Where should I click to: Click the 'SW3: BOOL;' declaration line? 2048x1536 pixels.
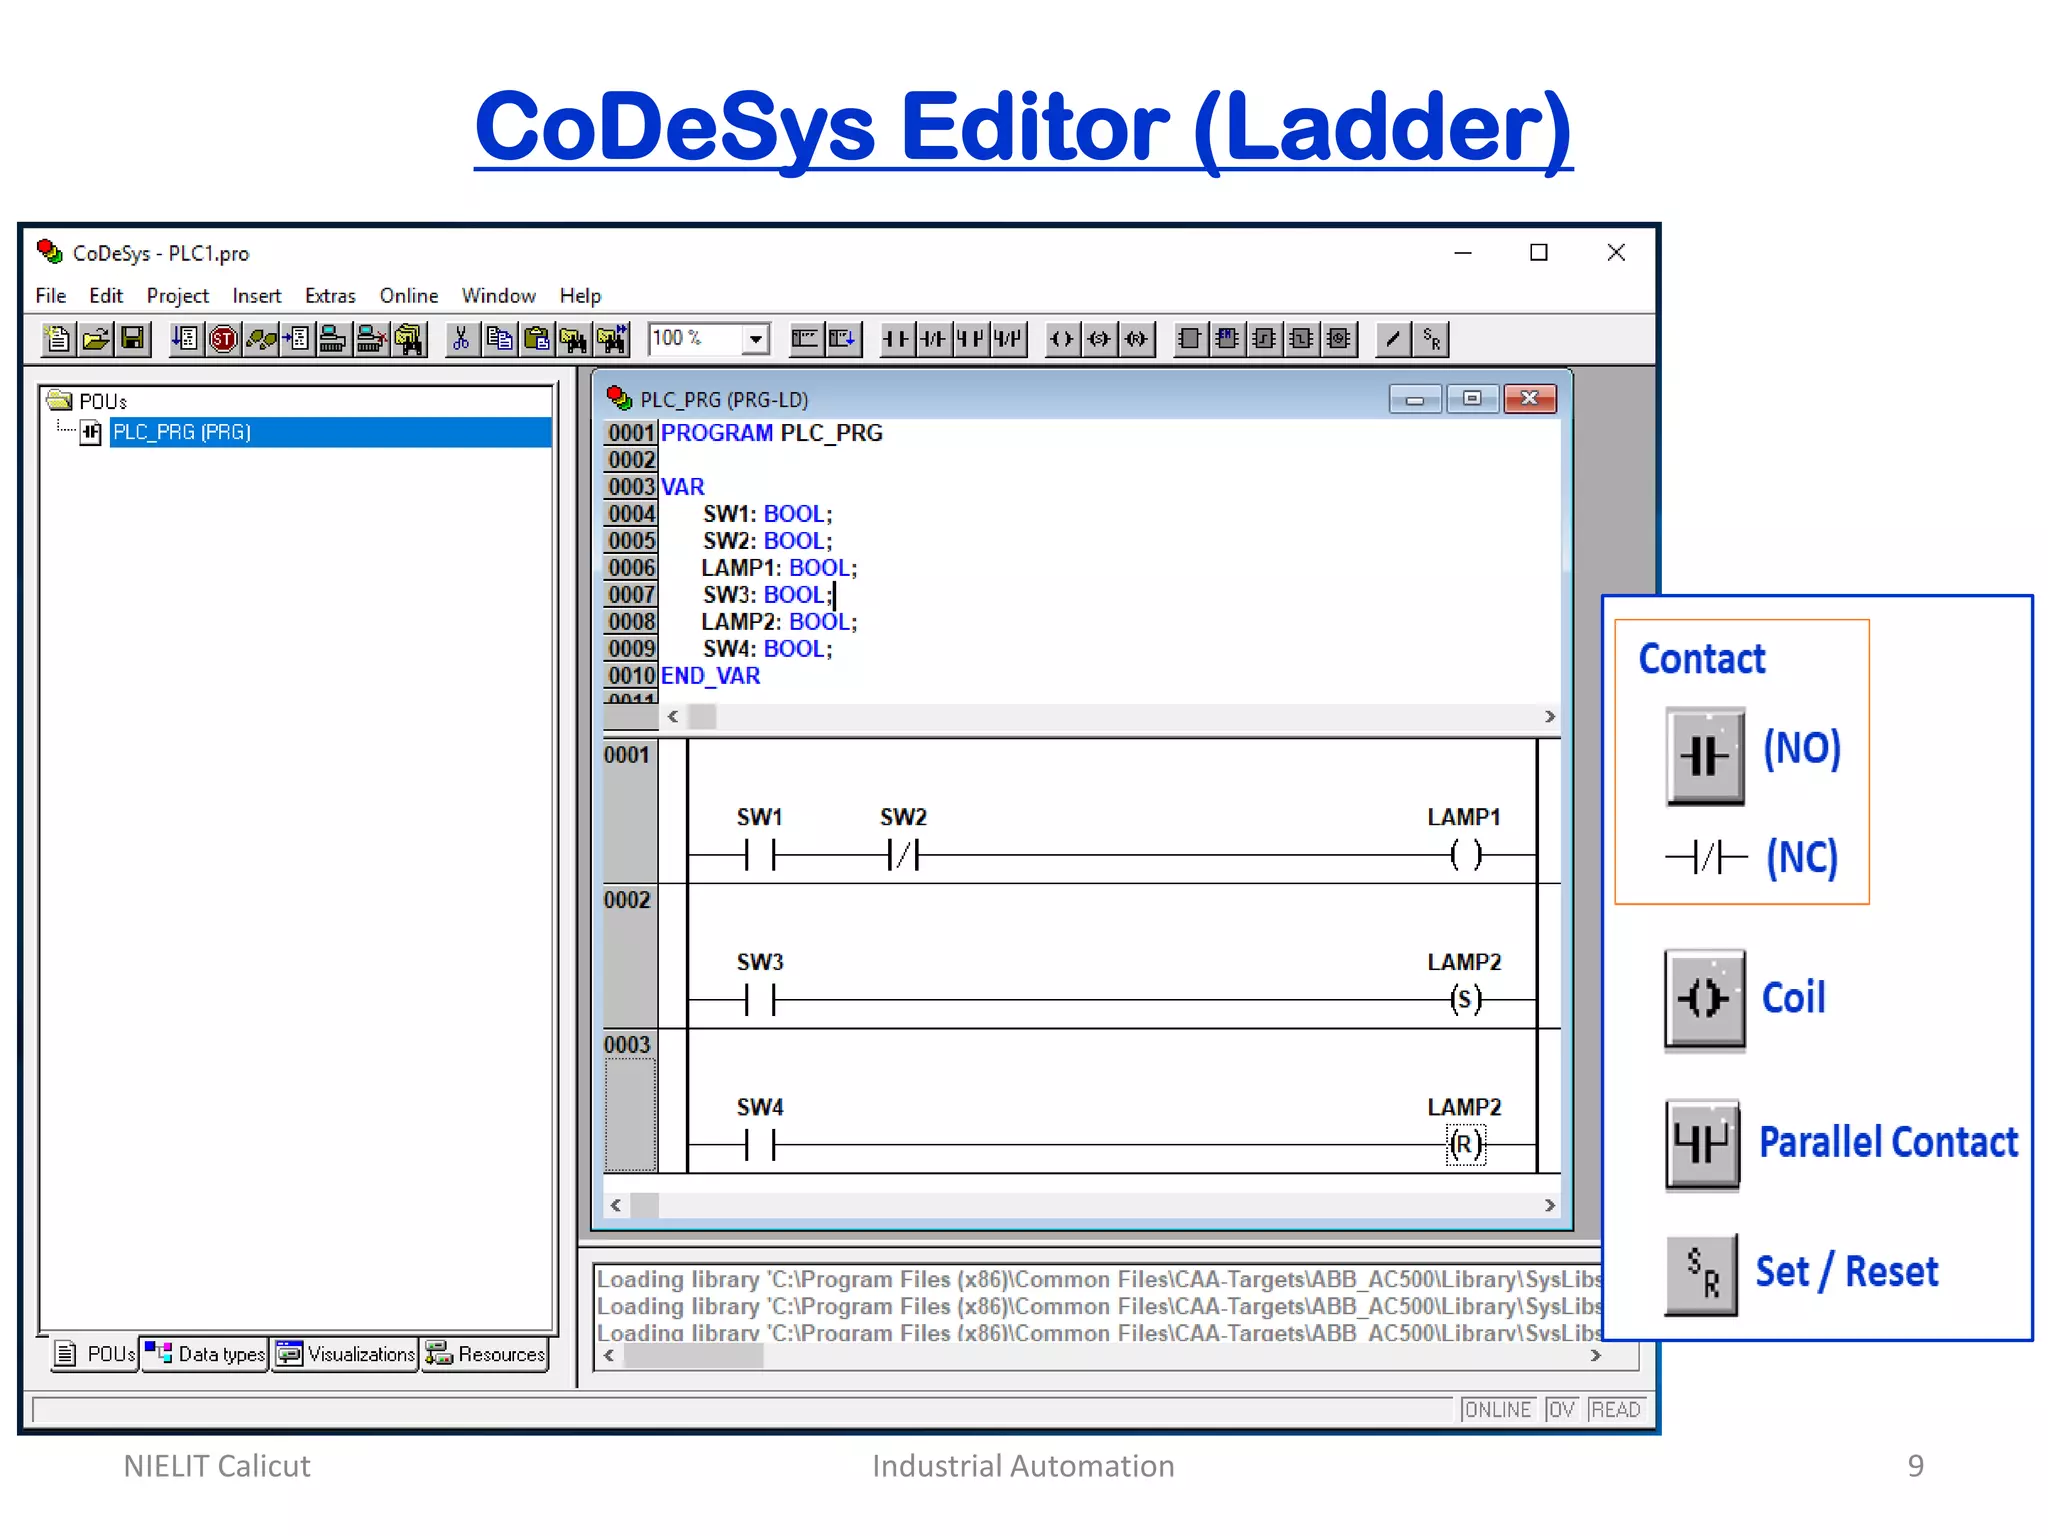[767, 595]
